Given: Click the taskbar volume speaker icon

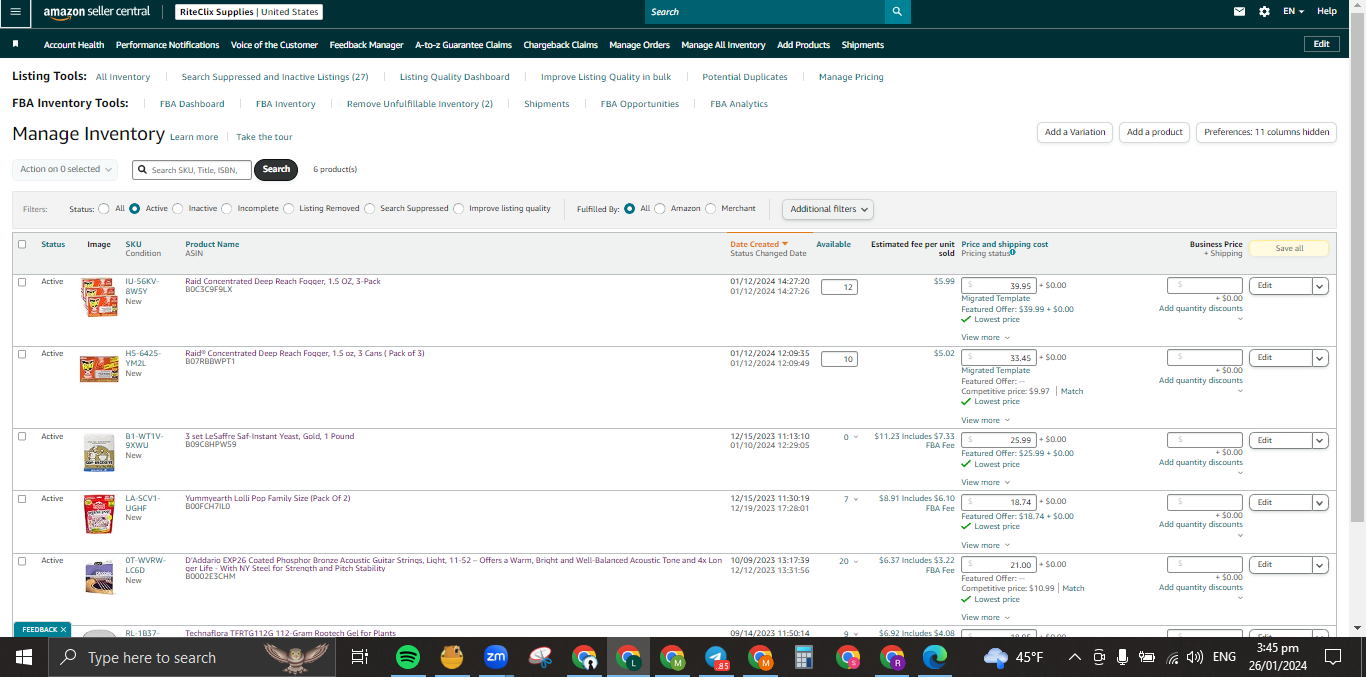Looking at the screenshot, I should pos(1194,657).
